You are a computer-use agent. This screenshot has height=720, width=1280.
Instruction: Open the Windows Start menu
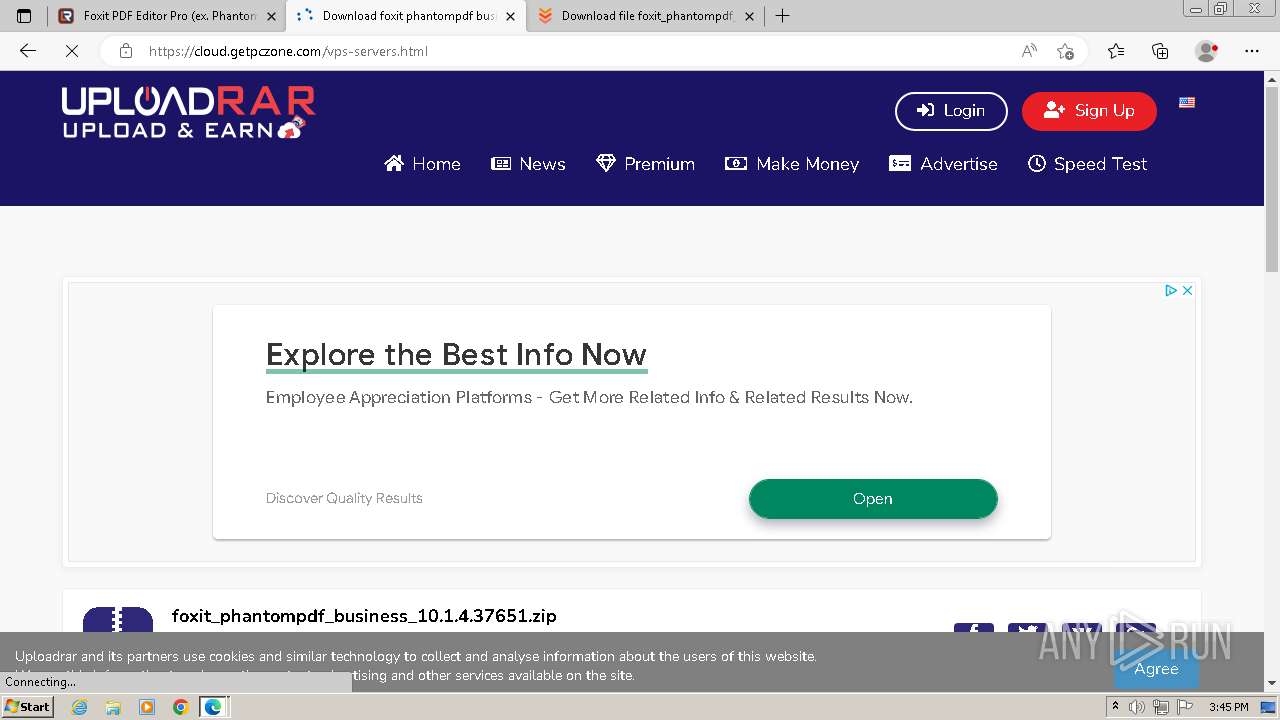(x=28, y=707)
